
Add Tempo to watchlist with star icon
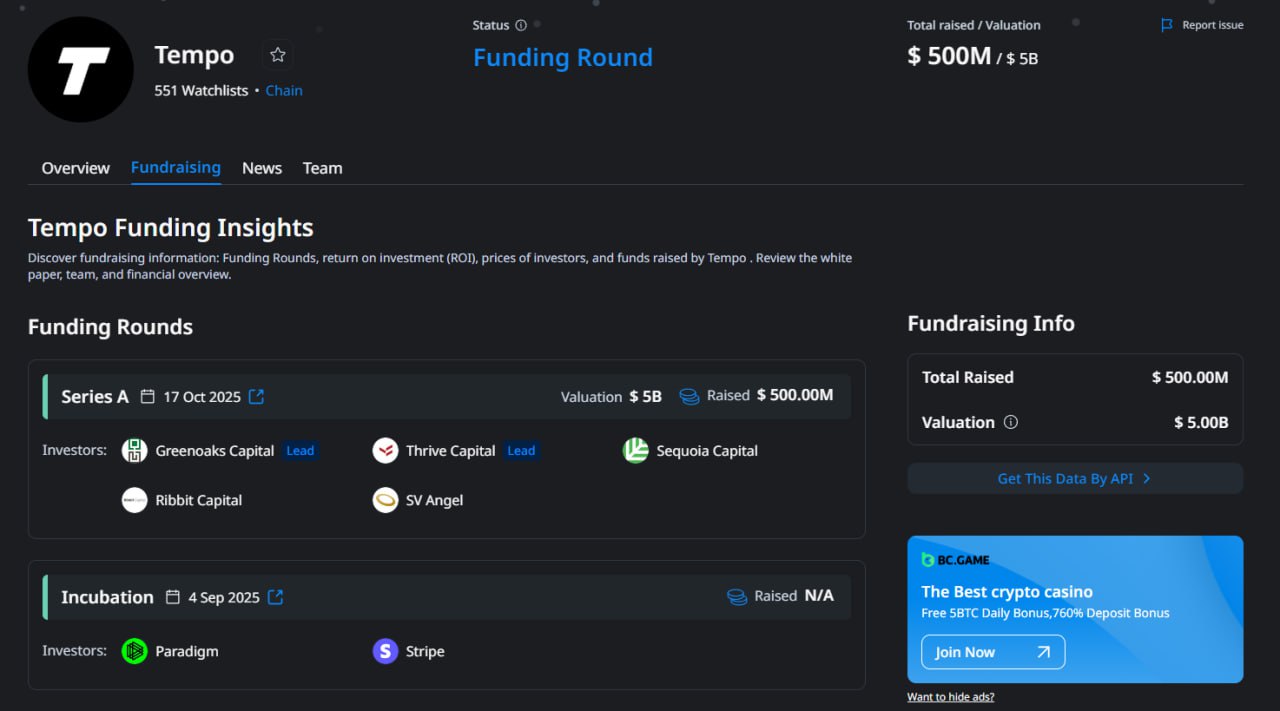[x=278, y=55]
